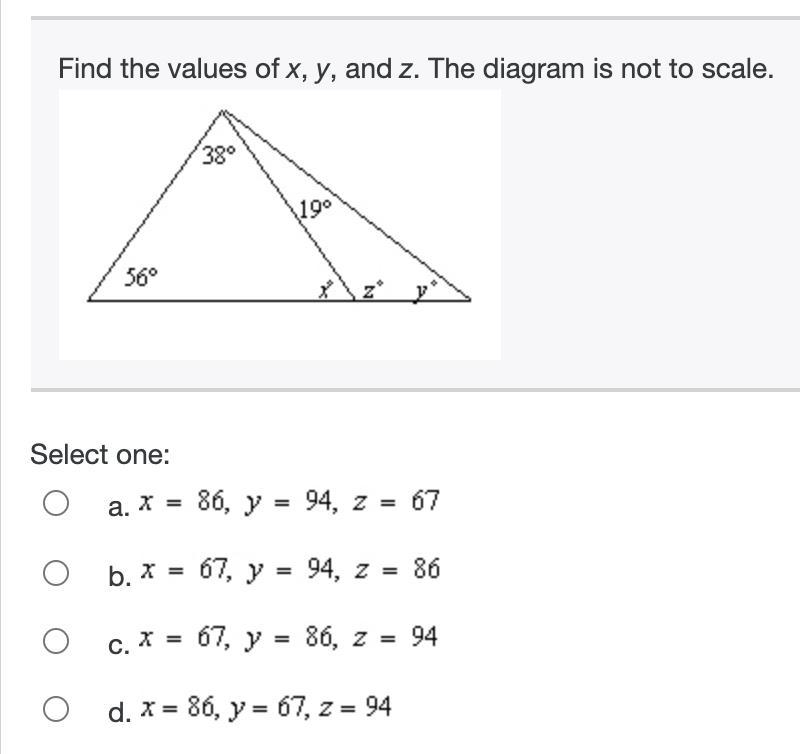Screen dimensions: 800x754
Task: Choose radio button for option c
Action: (x=56, y=641)
